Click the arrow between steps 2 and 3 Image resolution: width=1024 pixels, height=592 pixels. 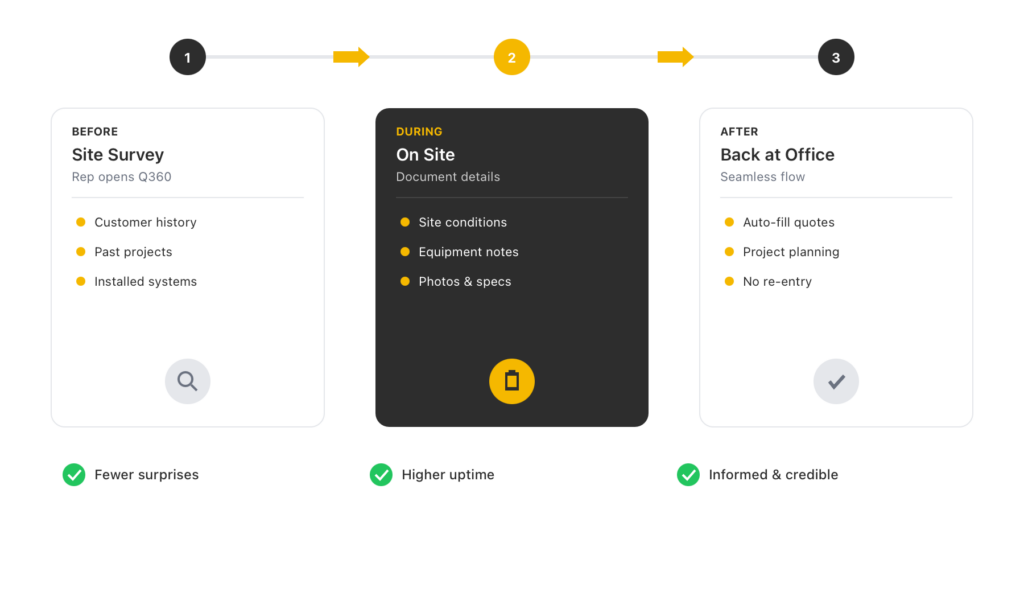click(675, 57)
